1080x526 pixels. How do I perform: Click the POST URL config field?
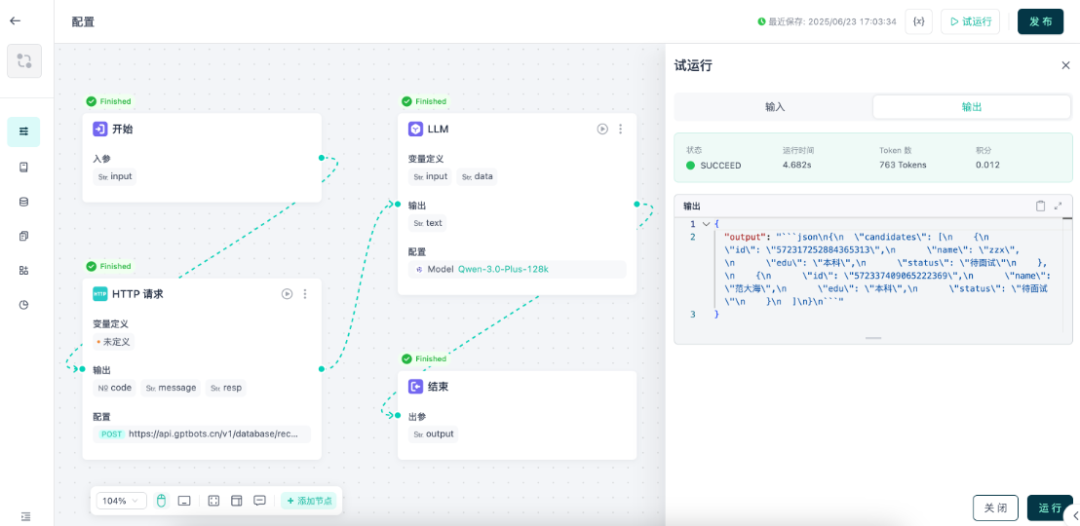pos(202,434)
